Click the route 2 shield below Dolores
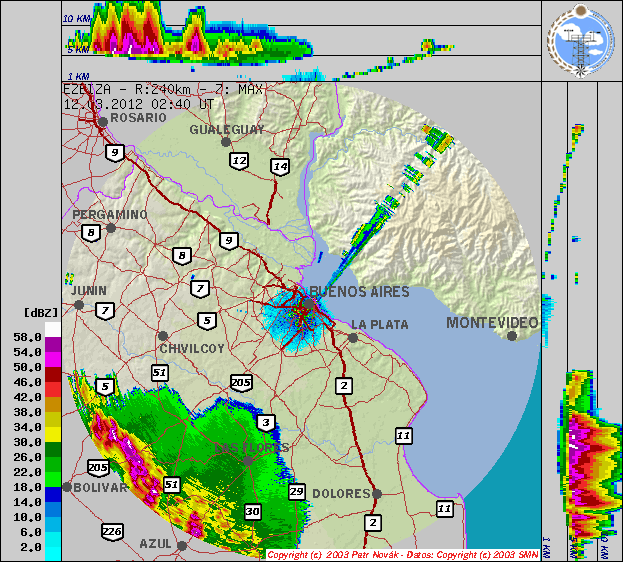This screenshot has width=623, height=562. (x=373, y=523)
